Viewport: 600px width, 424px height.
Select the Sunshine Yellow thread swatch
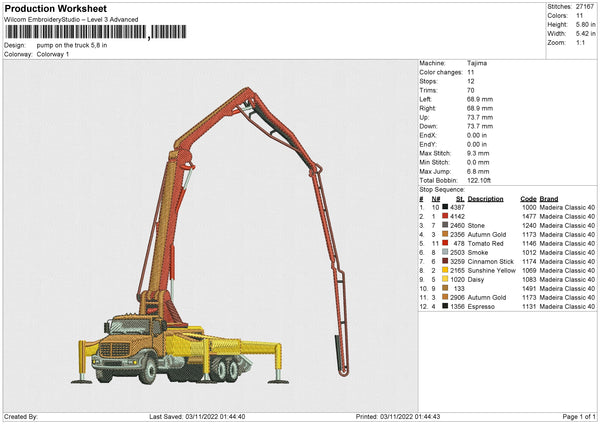(x=444, y=270)
